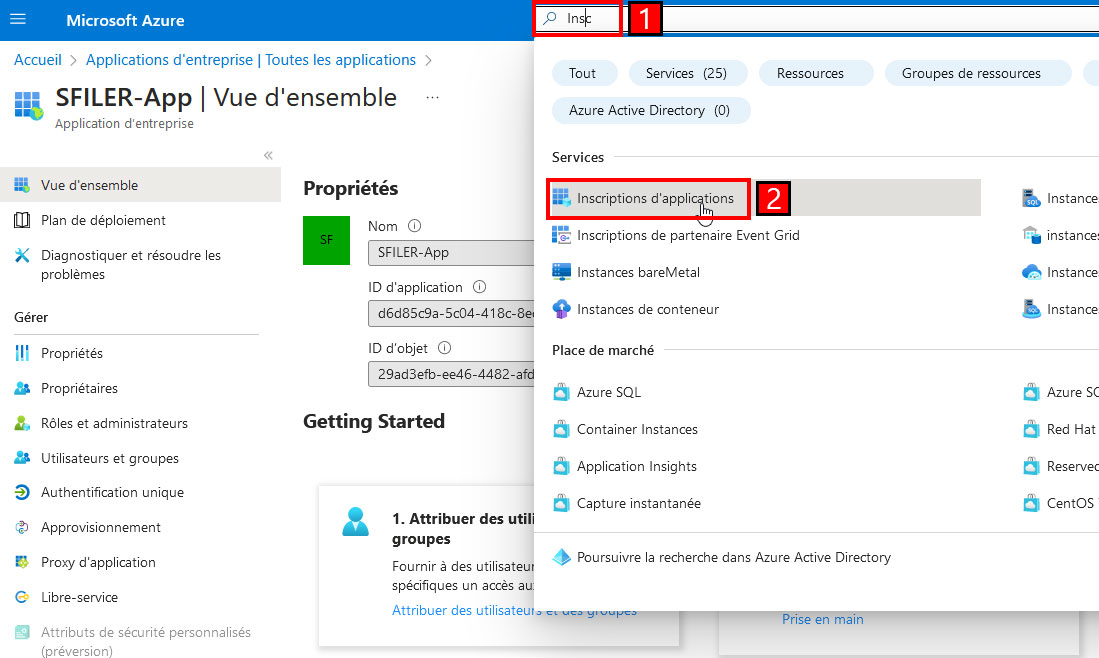This screenshot has height=658, width=1099.
Task: Open Container Instances marketplace result
Action: pos(637,430)
